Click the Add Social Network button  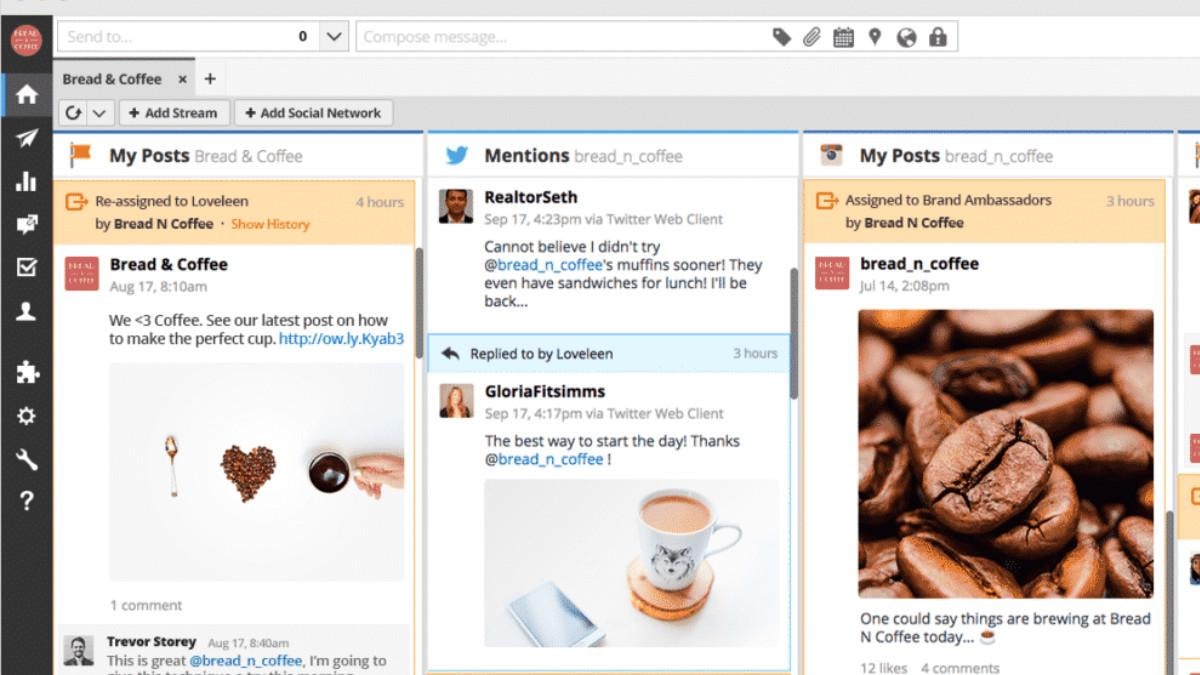pos(313,113)
